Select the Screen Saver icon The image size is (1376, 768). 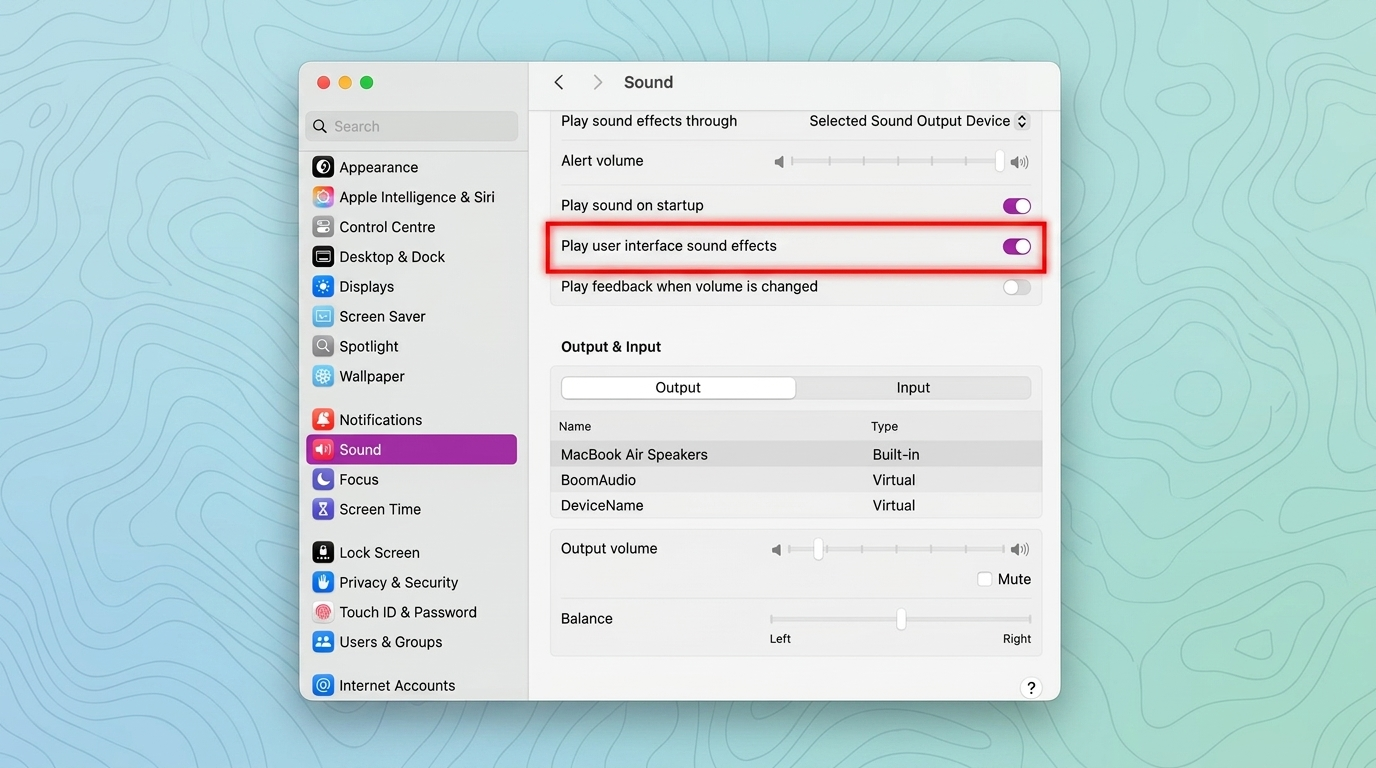(323, 317)
